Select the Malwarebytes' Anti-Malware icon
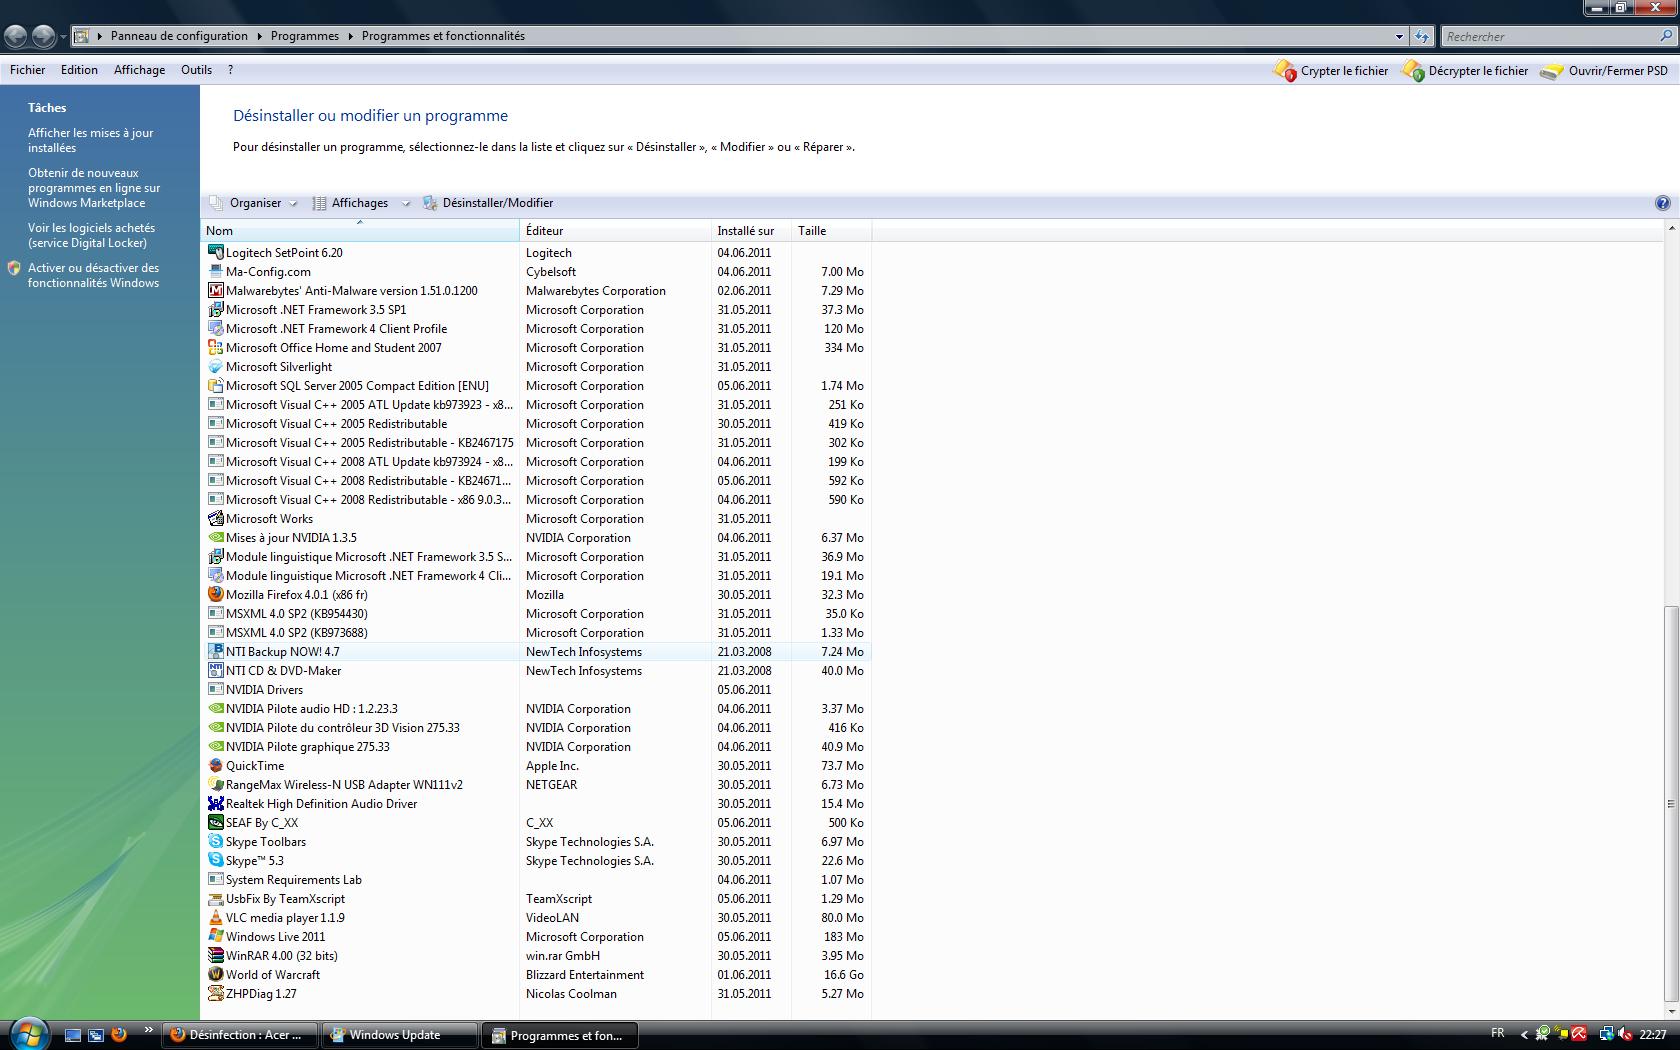 pyautogui.click(x=215, y=291)
